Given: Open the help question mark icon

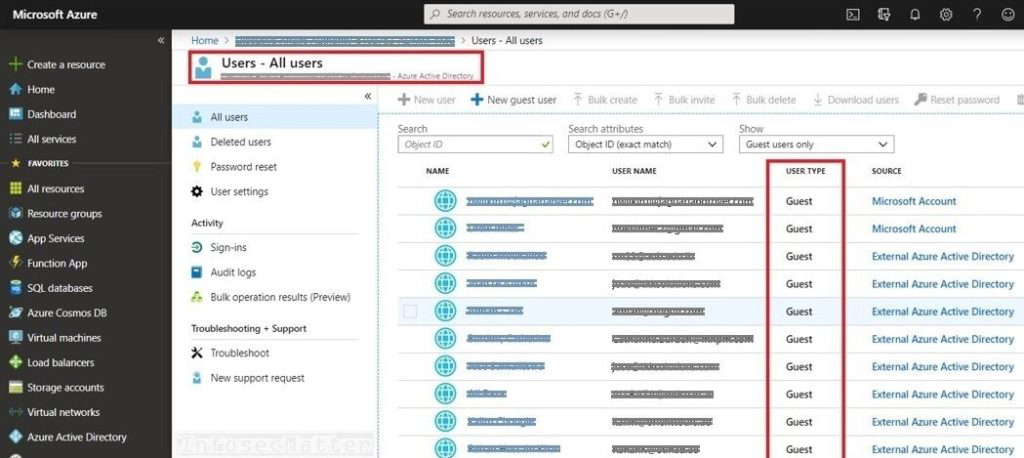Looking at the screenshot, I should coord(977,14).
